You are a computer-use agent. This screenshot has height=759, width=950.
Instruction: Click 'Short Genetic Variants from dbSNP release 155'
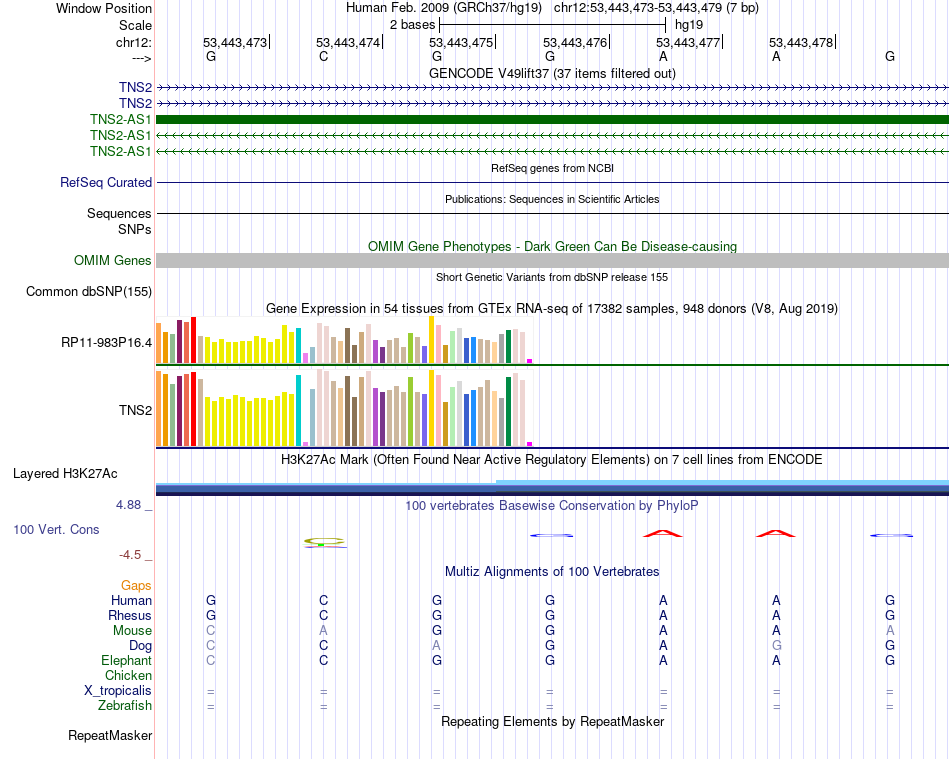pyautogui.click(x=552, y=277)
